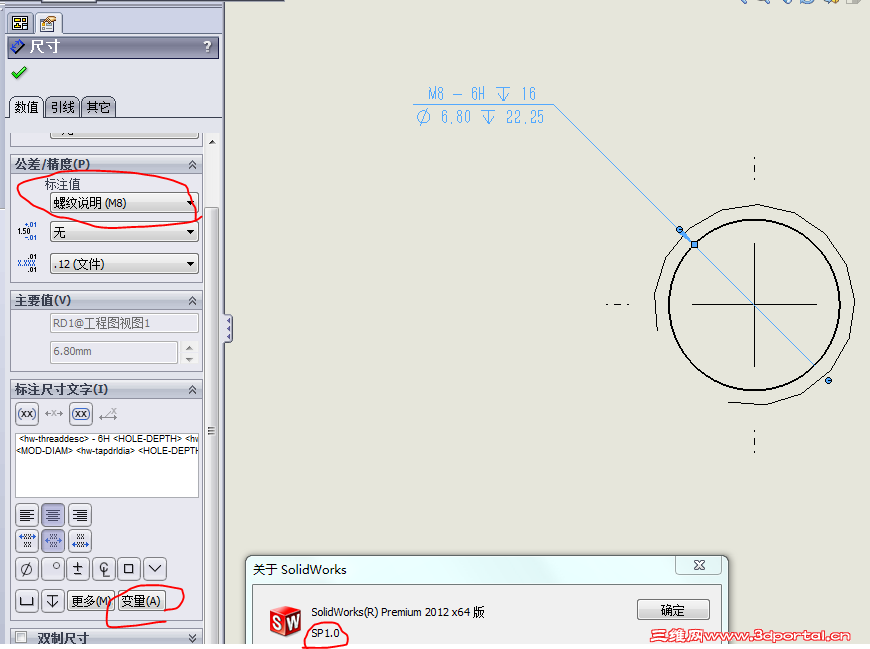Insert the diameter symbol
This screenshot has height=649, width=870.
pos(27,569)
